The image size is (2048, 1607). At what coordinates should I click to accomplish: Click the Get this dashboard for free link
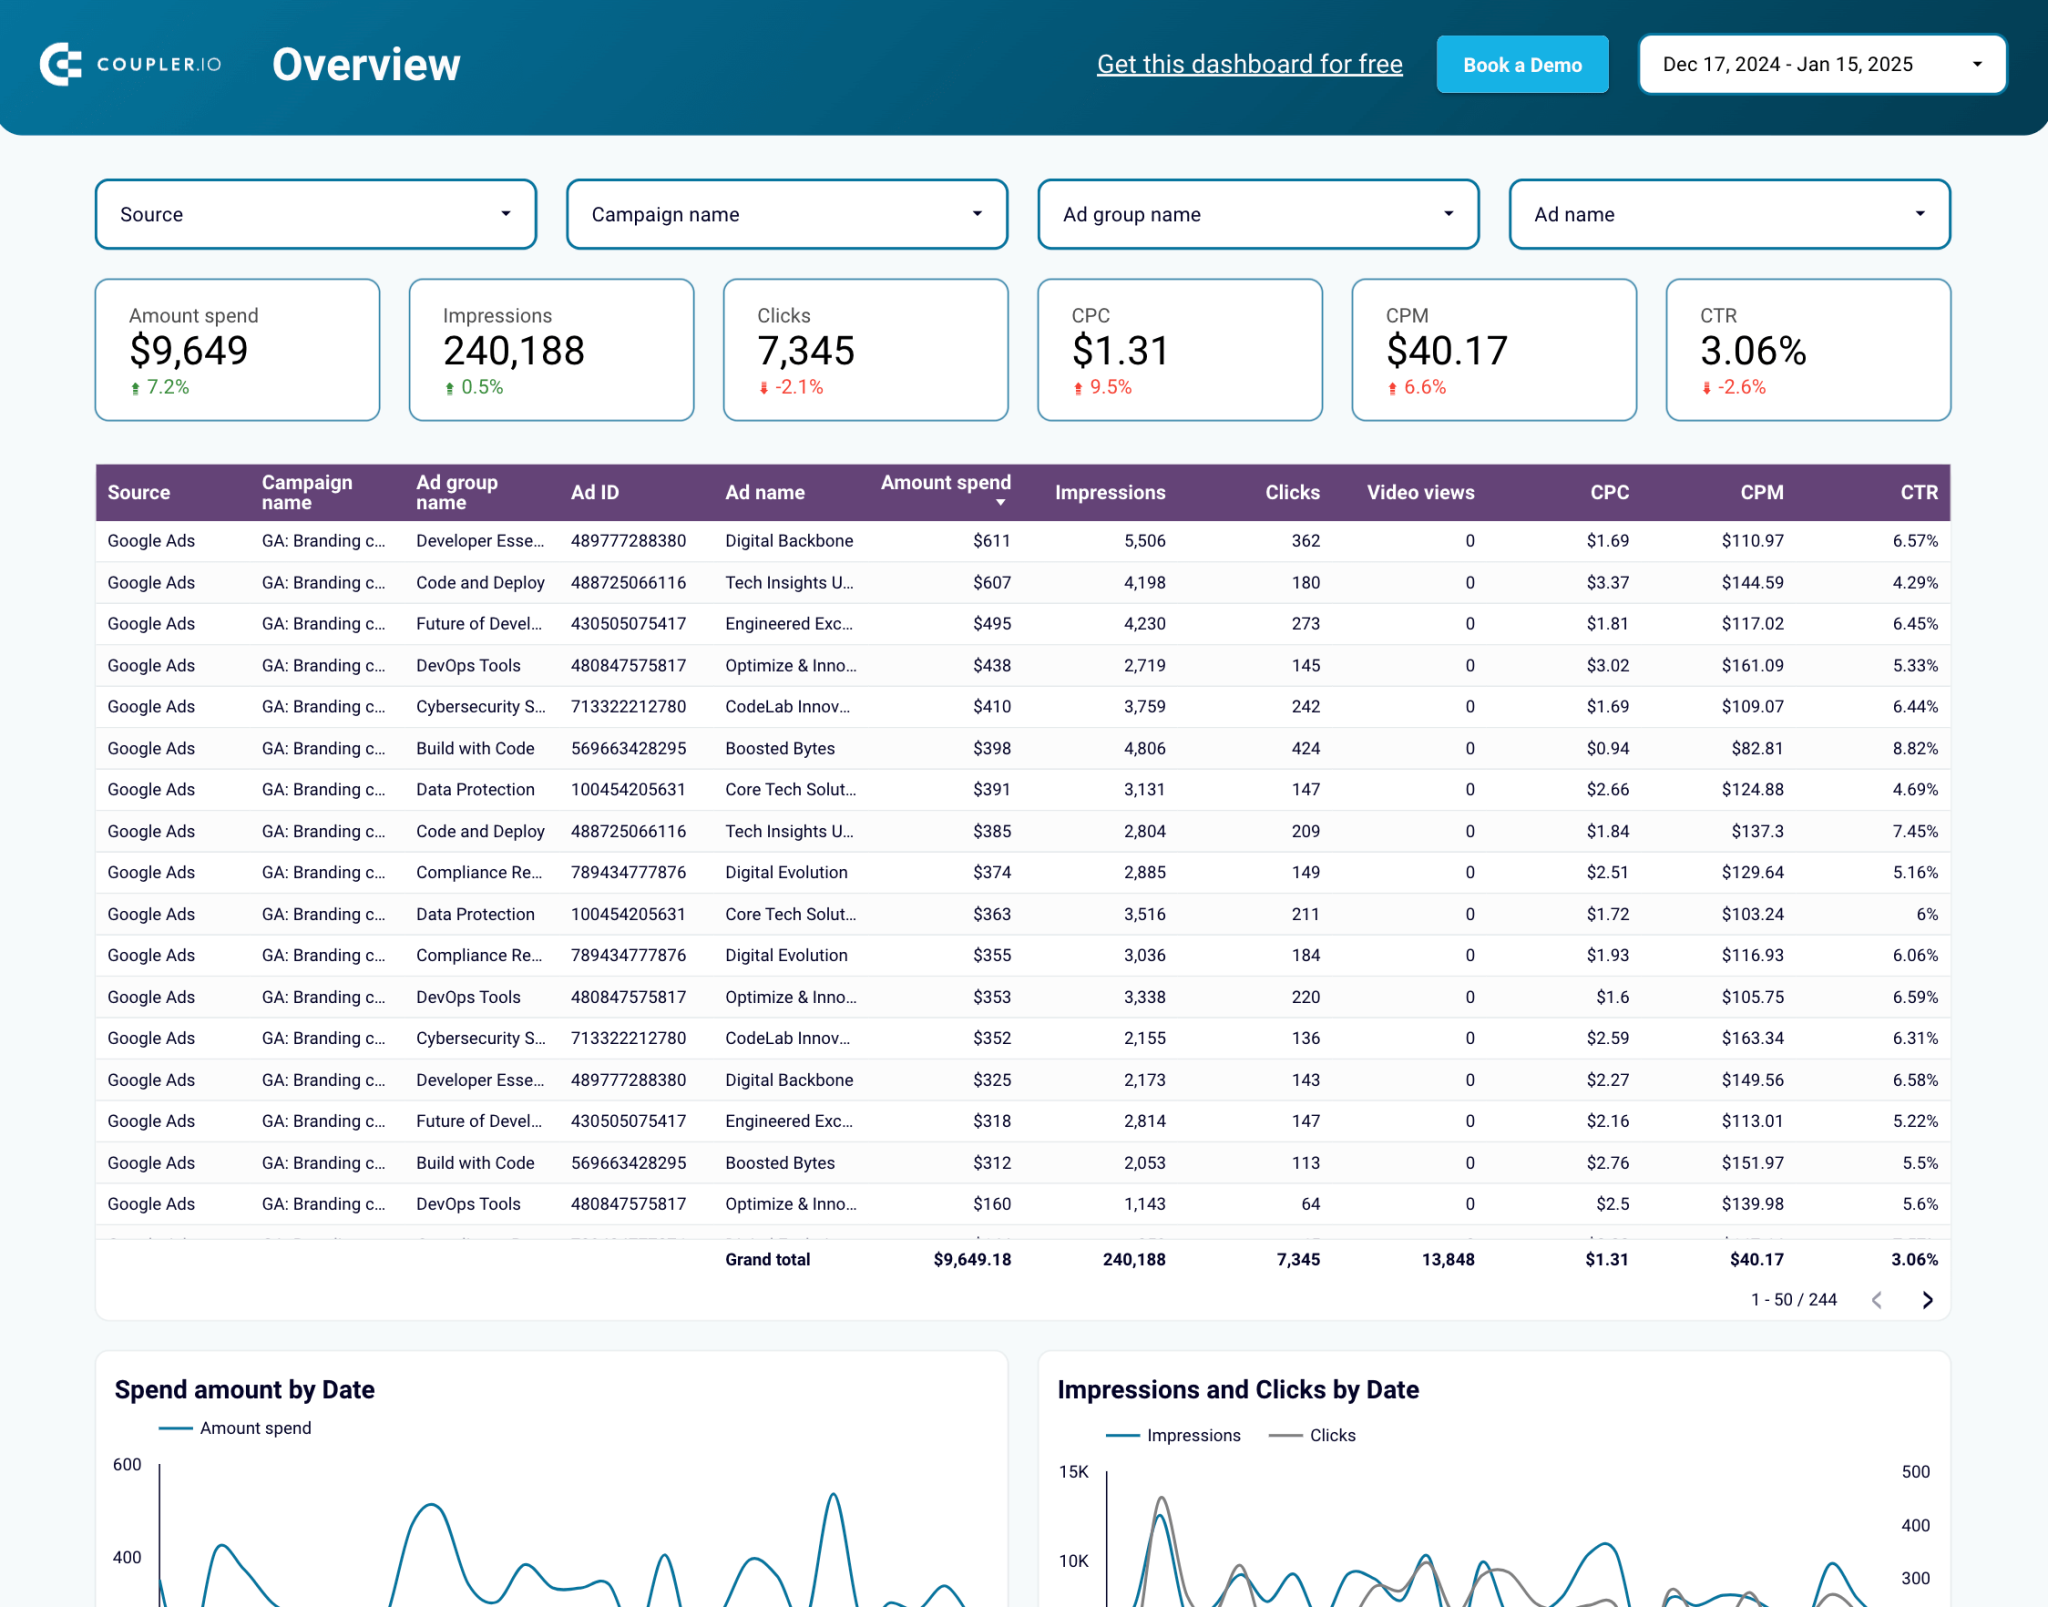pos(1249,64)
